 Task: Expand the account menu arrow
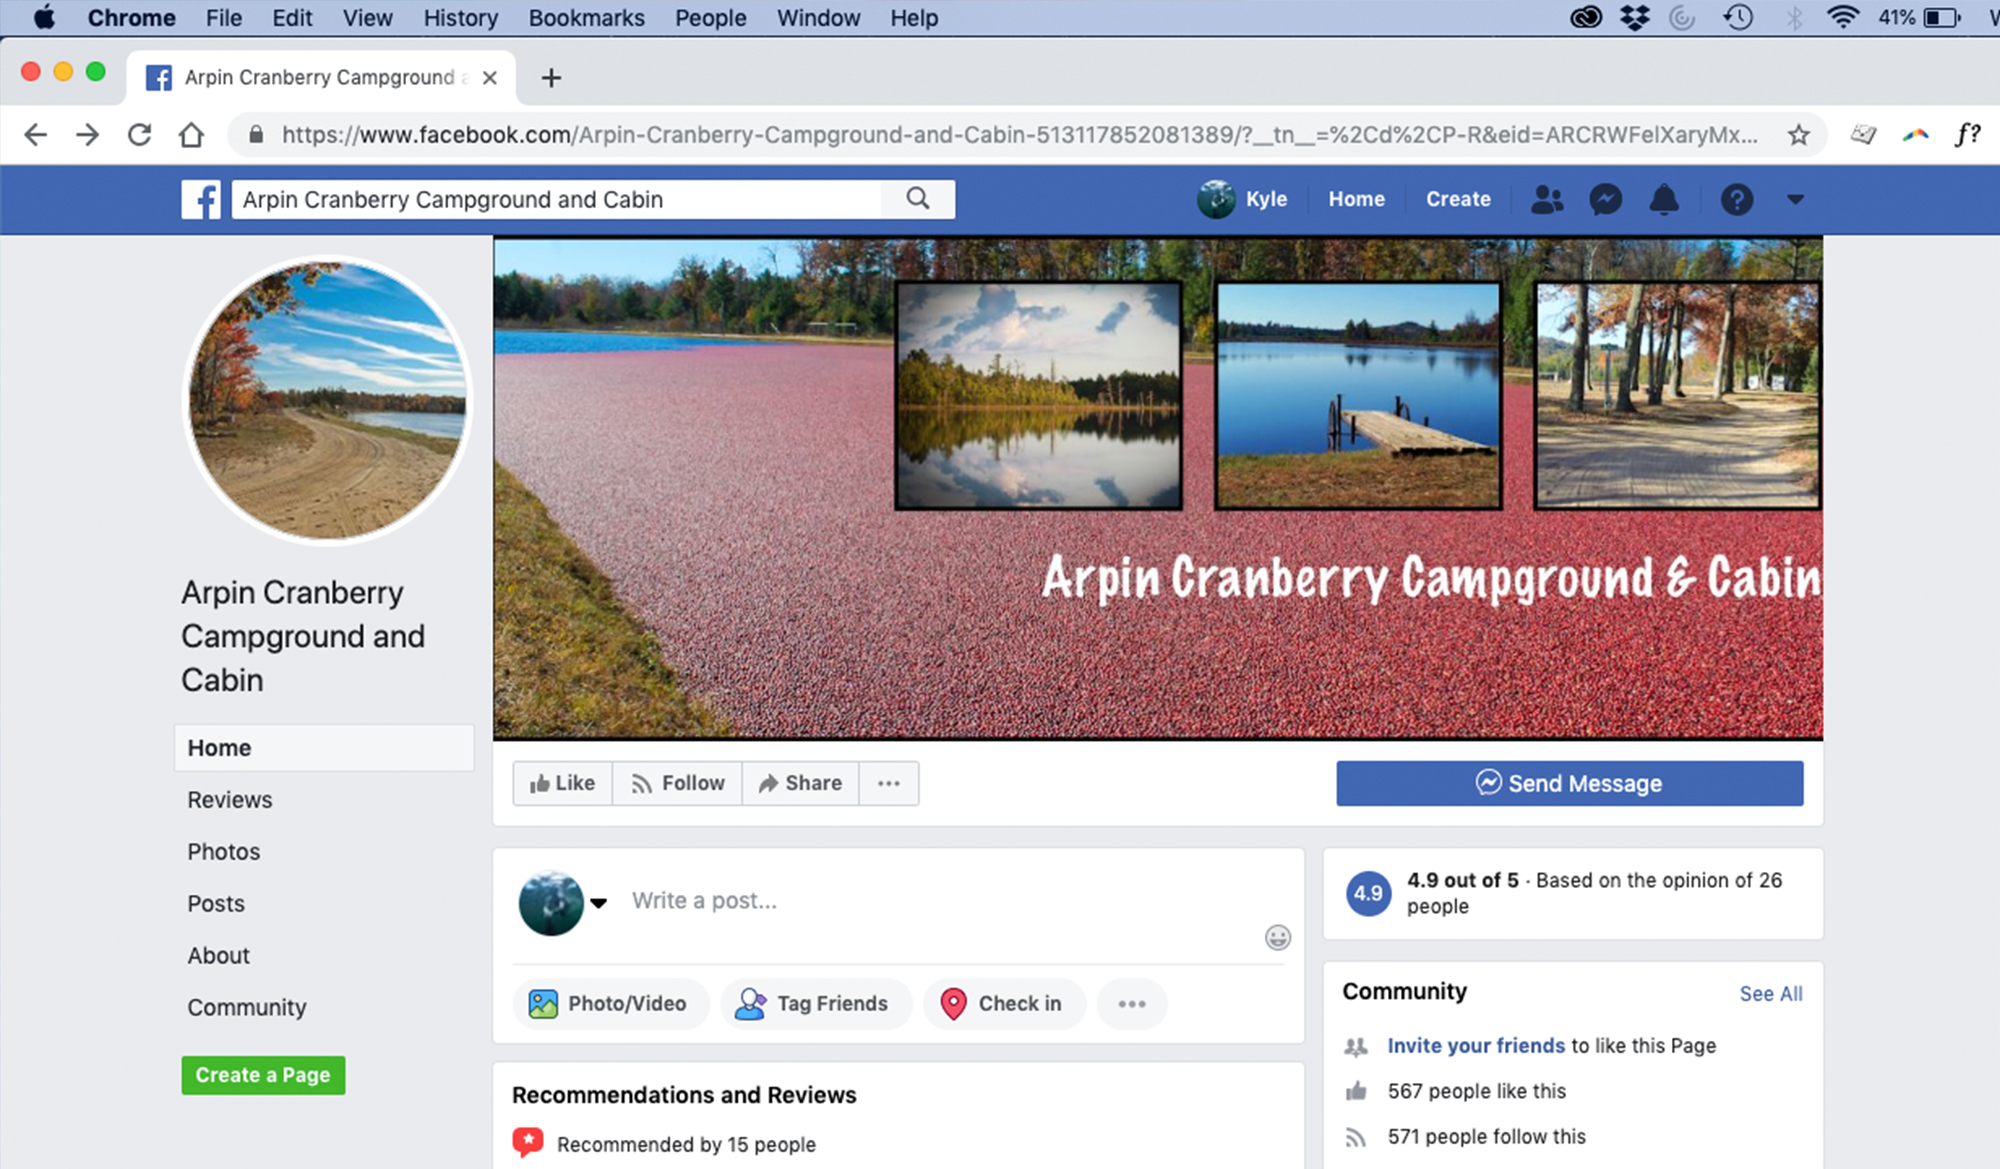click(1795, 199)
